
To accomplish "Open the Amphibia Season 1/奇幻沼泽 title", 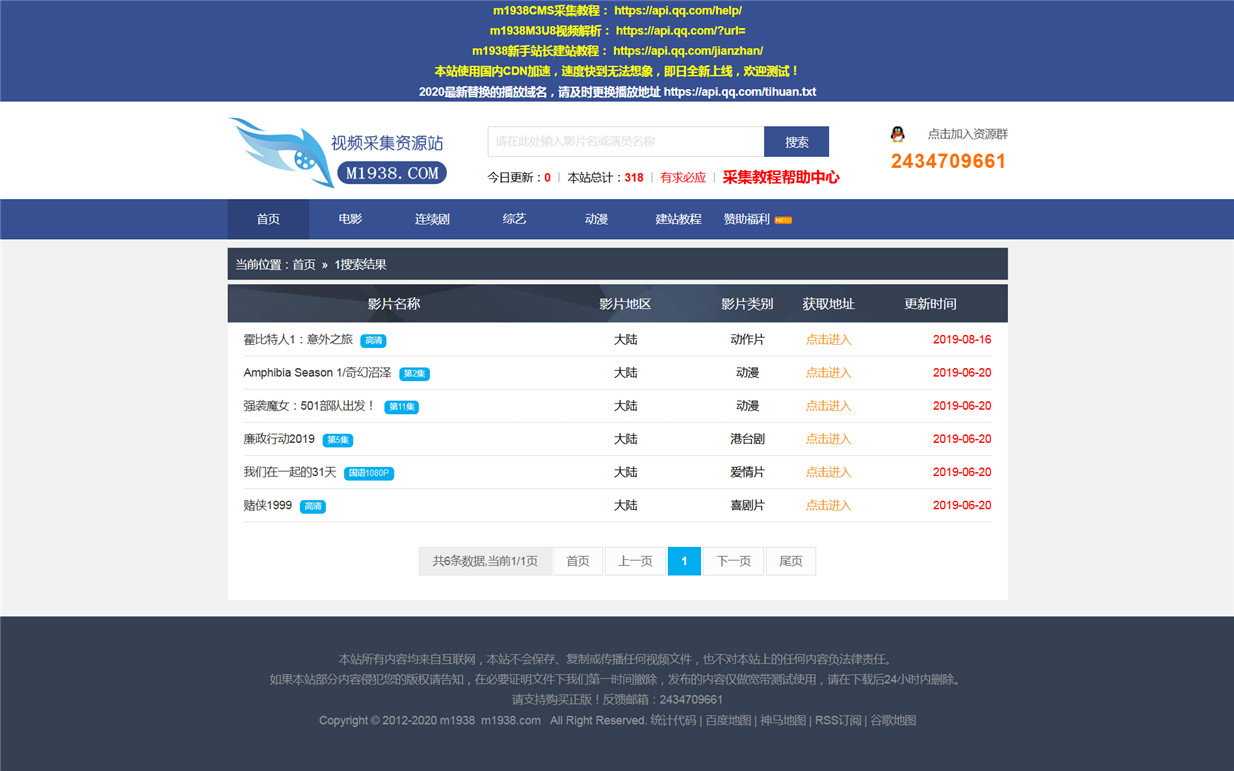I will click(x=318, y=373).
